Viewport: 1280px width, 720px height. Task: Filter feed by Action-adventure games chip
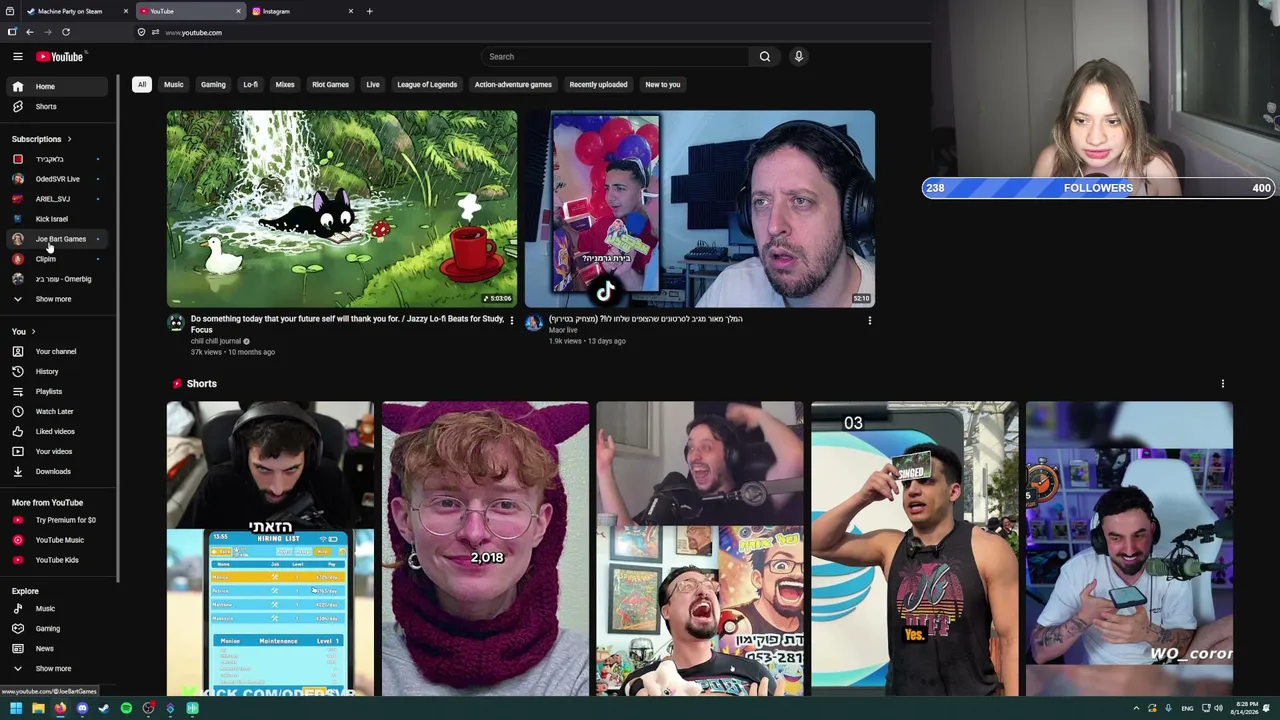click(513, 84)
